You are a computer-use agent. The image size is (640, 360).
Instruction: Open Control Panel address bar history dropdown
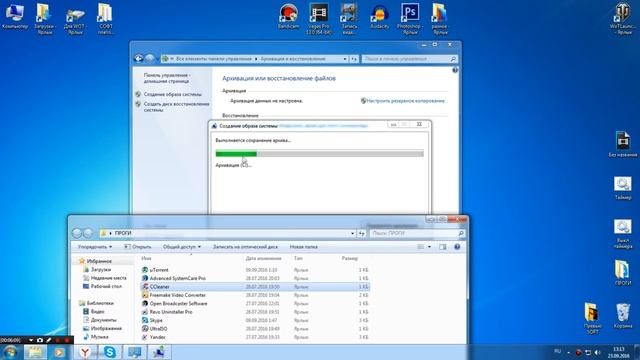[x=345, y=59]
